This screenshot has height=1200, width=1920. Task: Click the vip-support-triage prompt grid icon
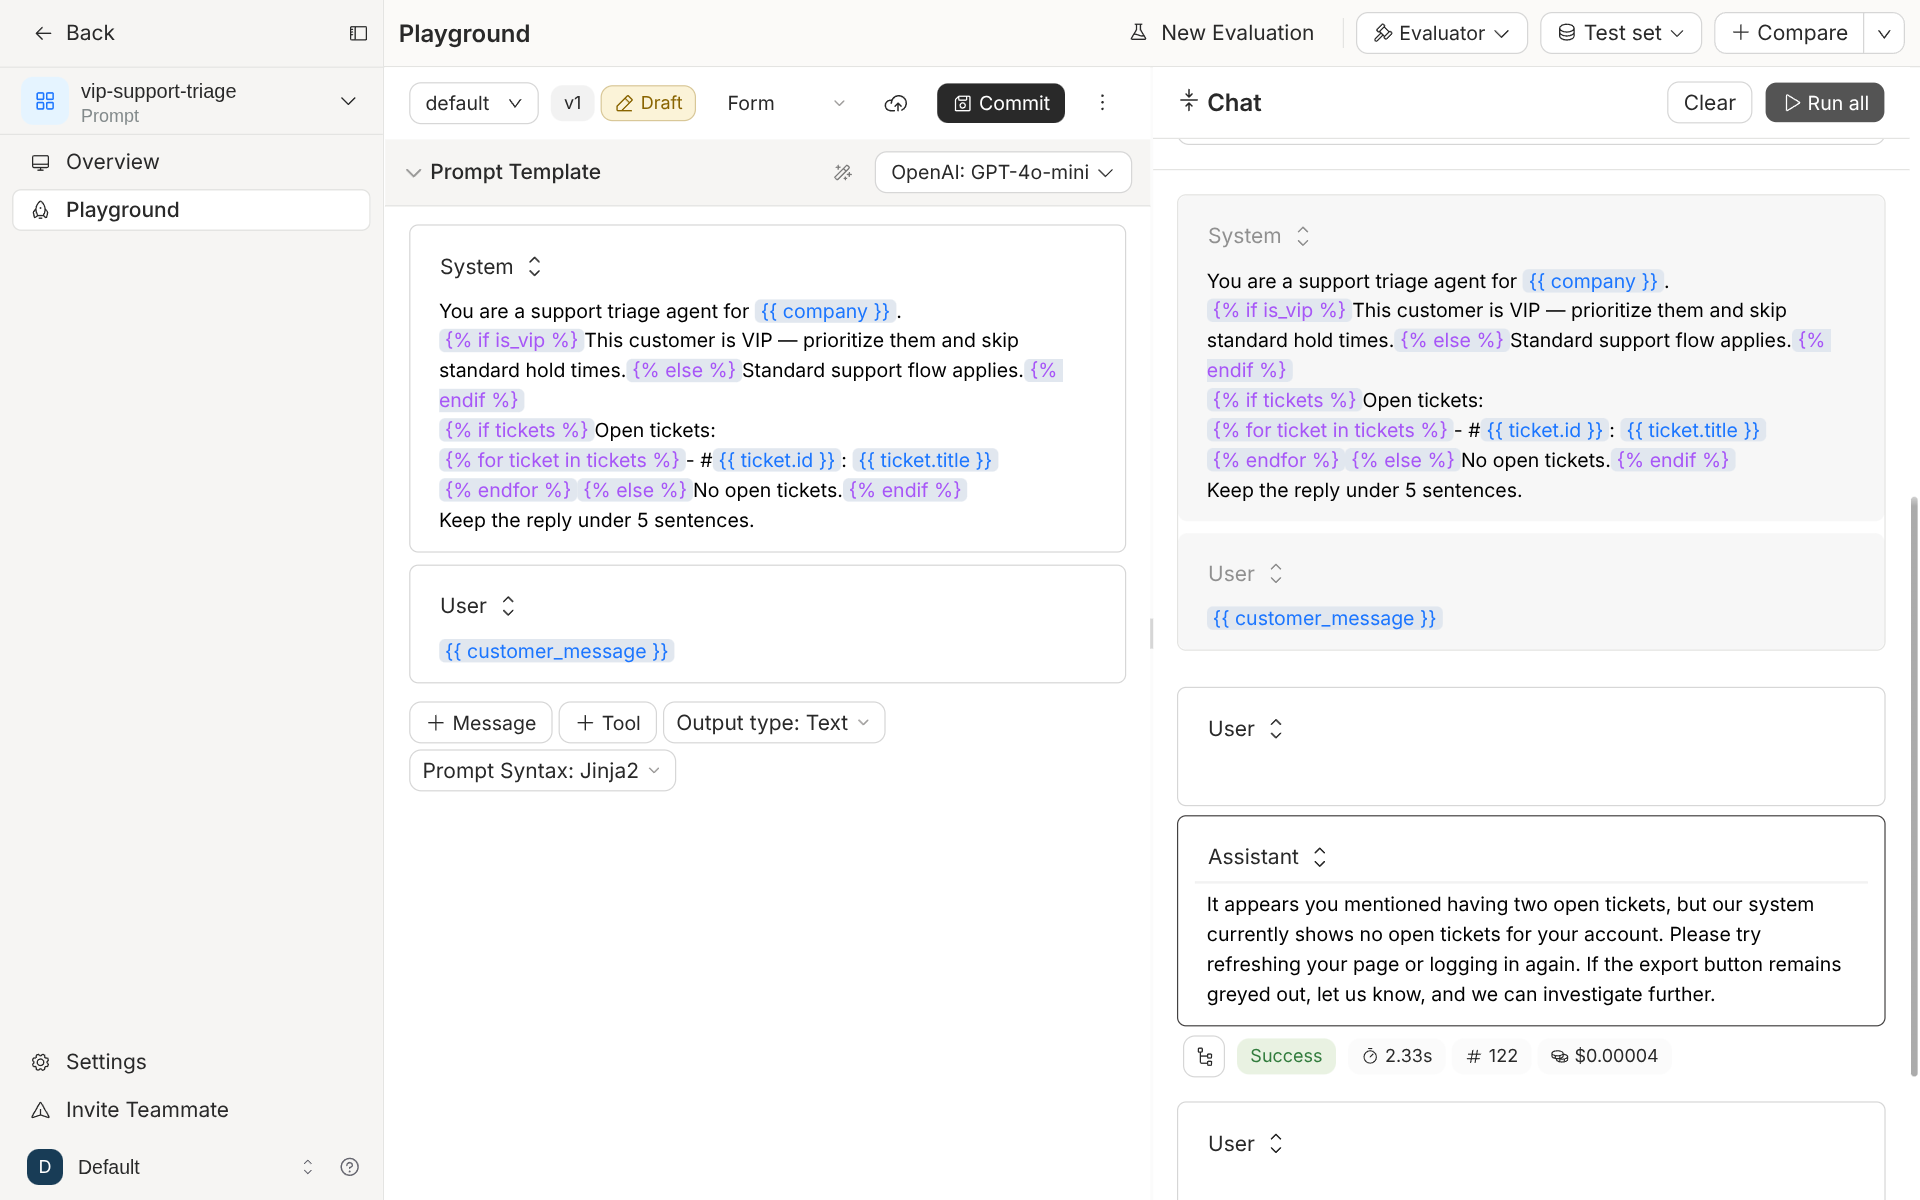coord(45,101)
